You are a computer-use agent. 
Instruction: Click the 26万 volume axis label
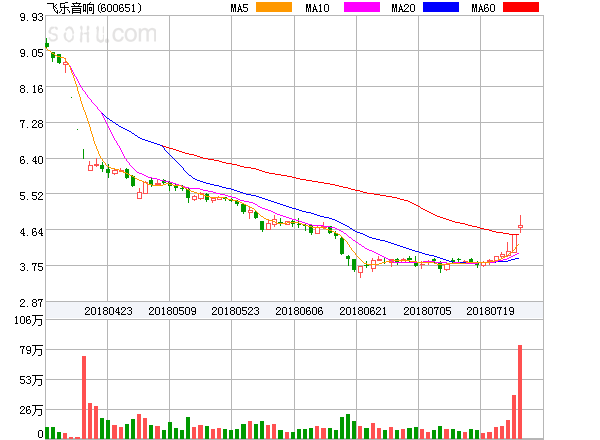[31, 411]
